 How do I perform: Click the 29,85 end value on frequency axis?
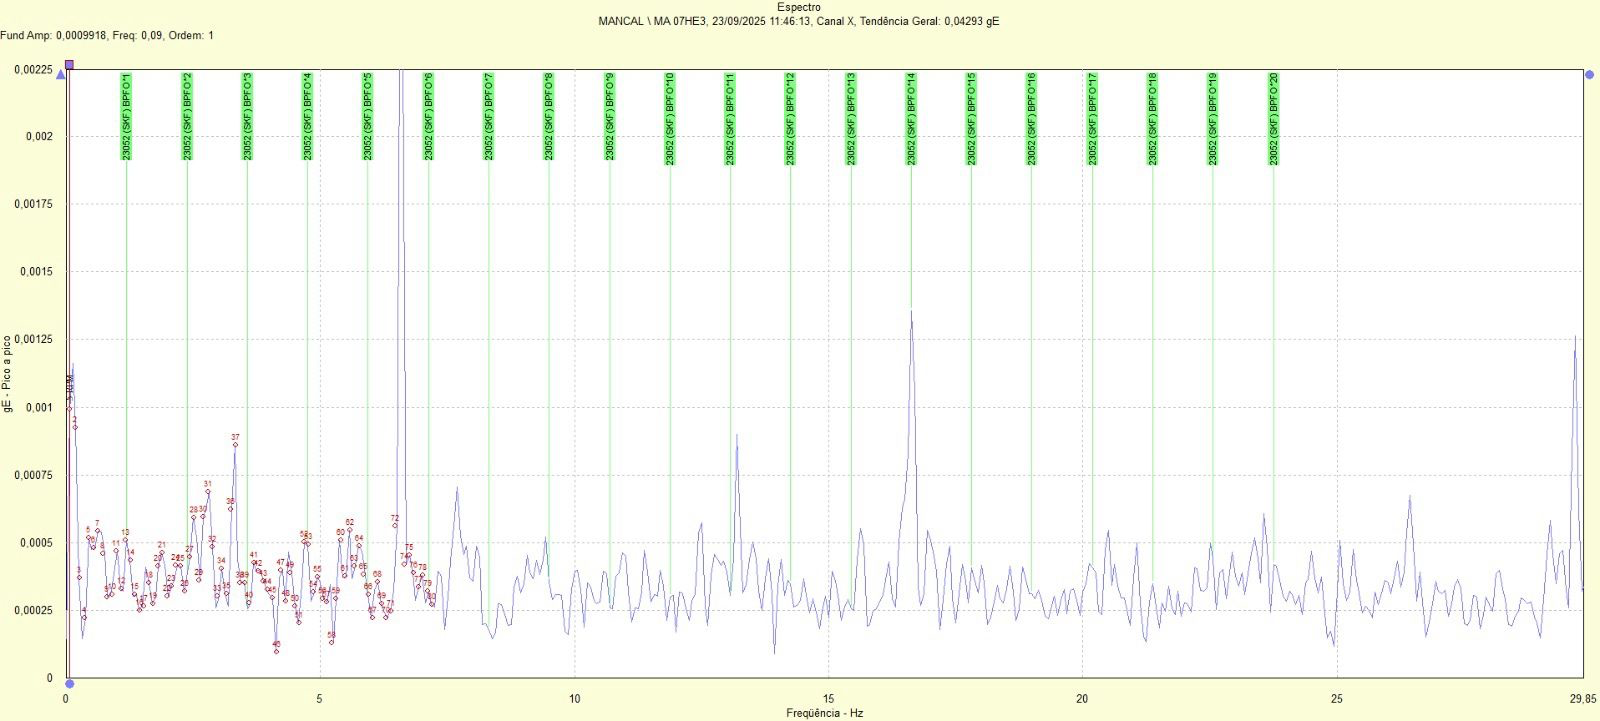[1583, 699]
